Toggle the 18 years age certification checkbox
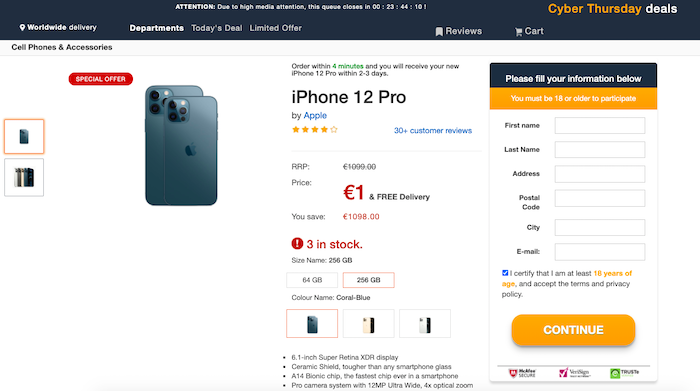700x391 pixels. (505, 273)
